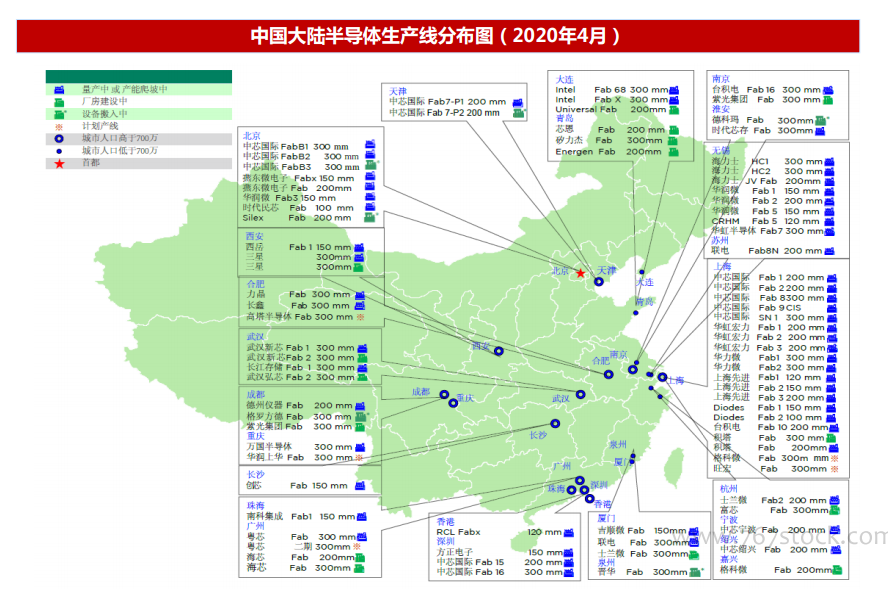Select the 珠海 ring marker on map

point(571,490)
